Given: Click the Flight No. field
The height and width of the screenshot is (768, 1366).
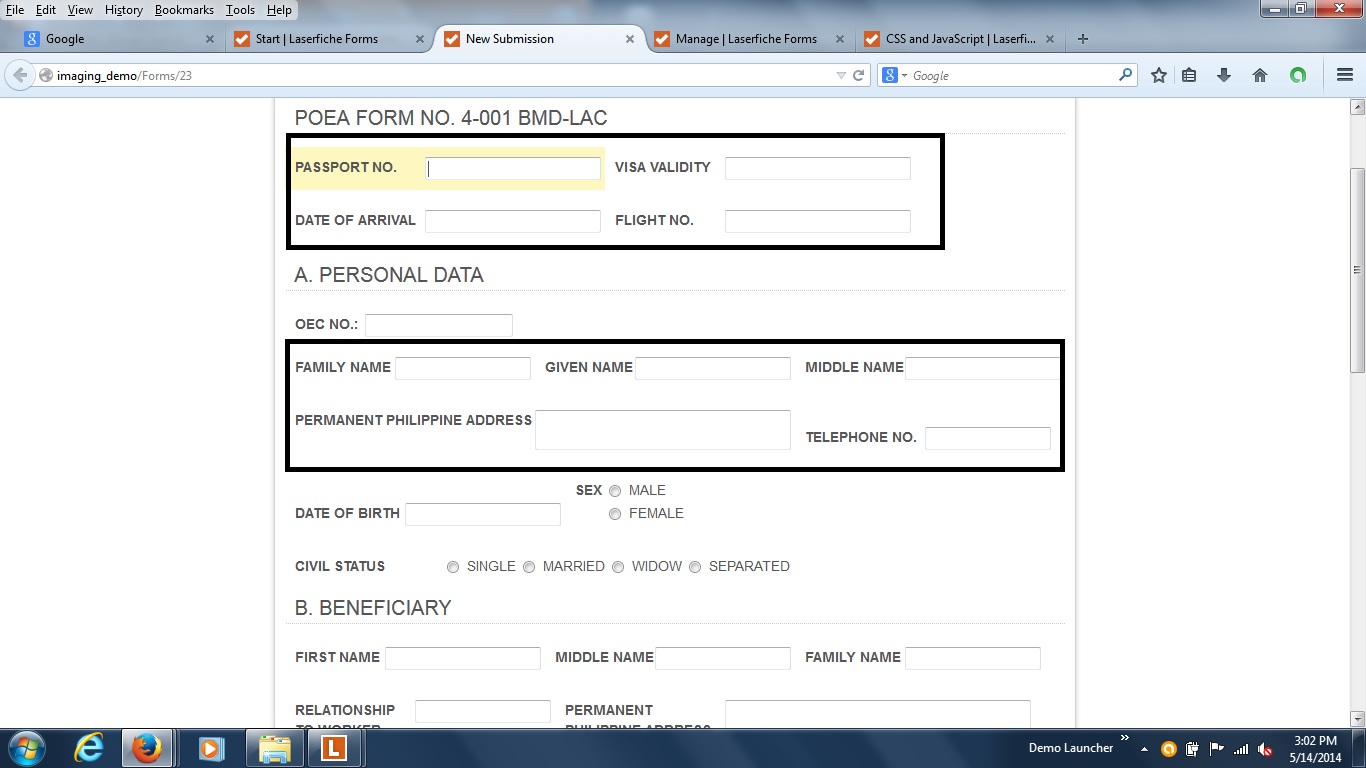Looking at the screenshot, I should coord(818,221).
